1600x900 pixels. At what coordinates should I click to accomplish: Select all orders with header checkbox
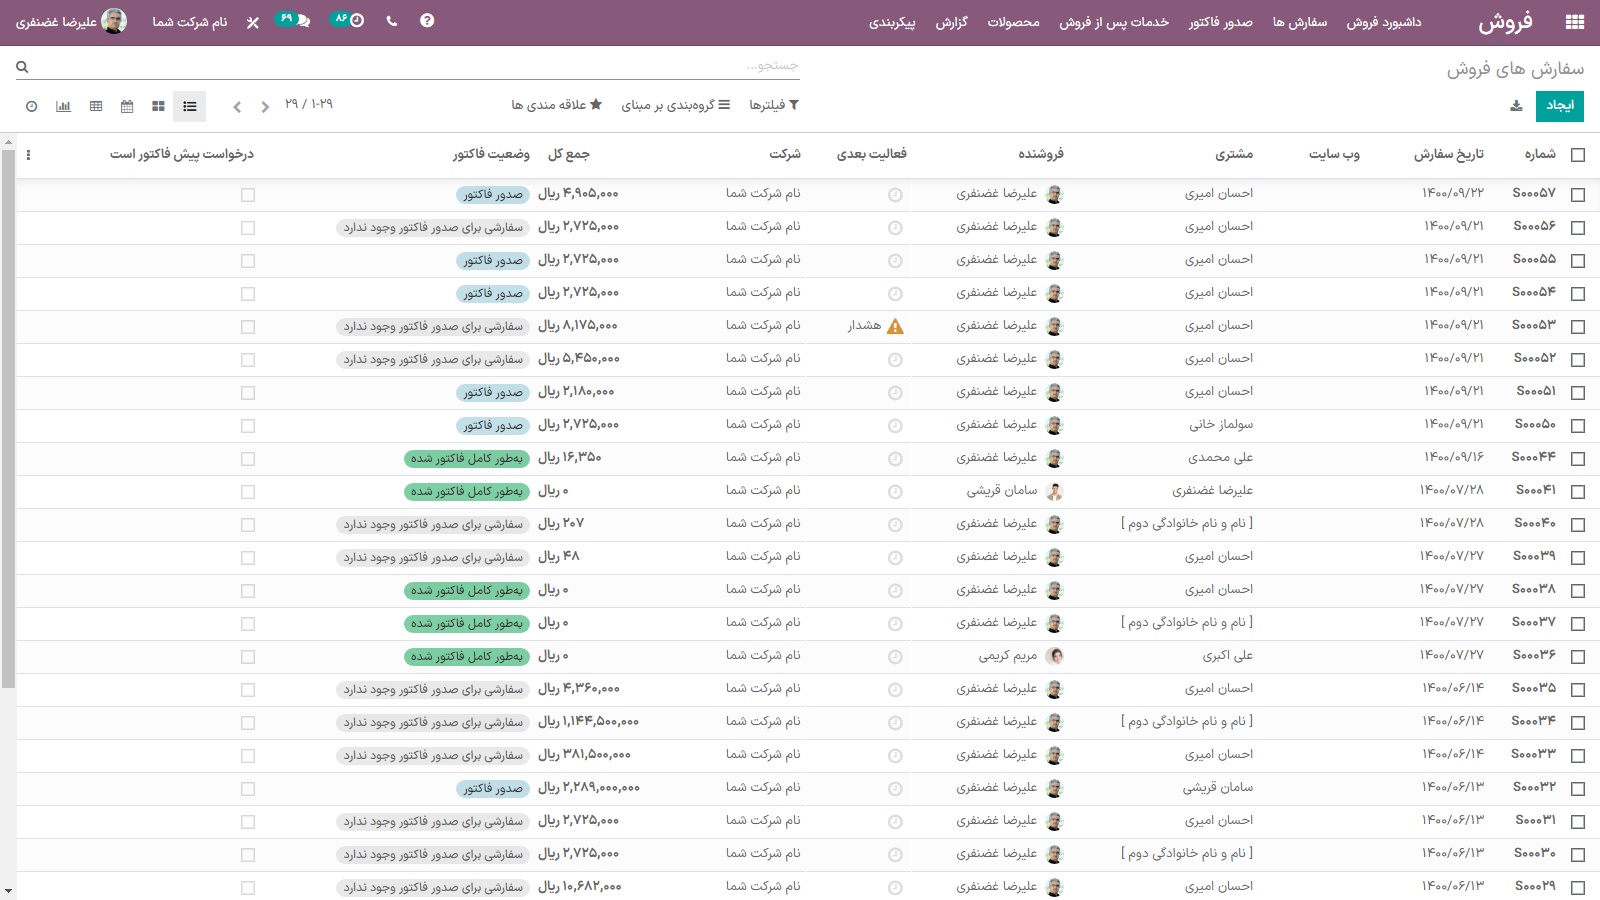click(1578, 155)
